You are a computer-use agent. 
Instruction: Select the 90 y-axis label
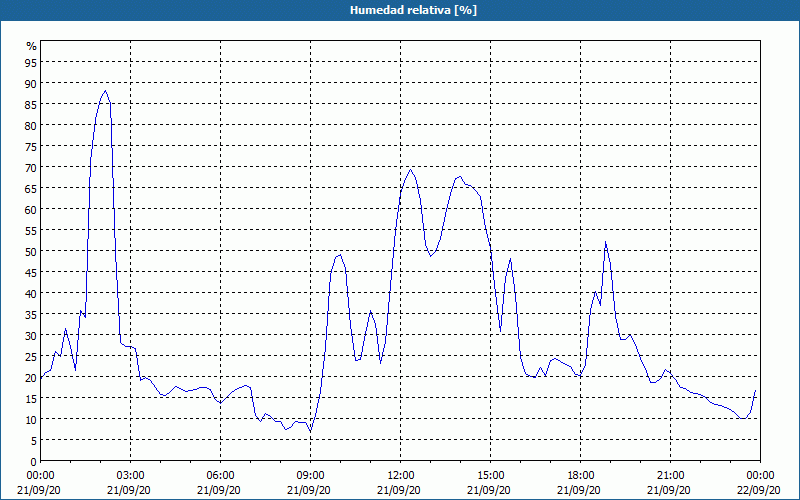[31, 83]
